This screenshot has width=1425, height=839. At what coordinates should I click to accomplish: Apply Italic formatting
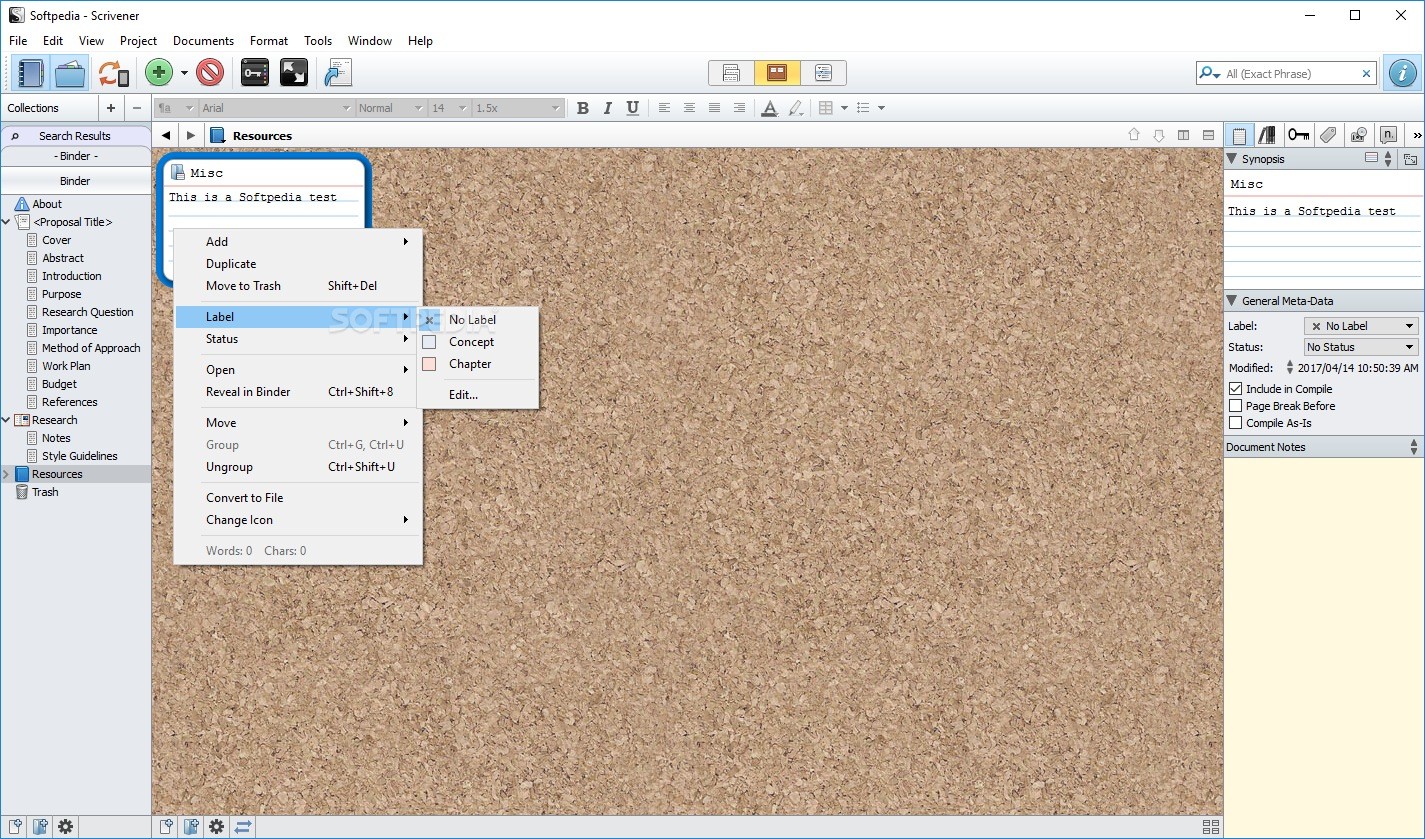coord(607,108)
